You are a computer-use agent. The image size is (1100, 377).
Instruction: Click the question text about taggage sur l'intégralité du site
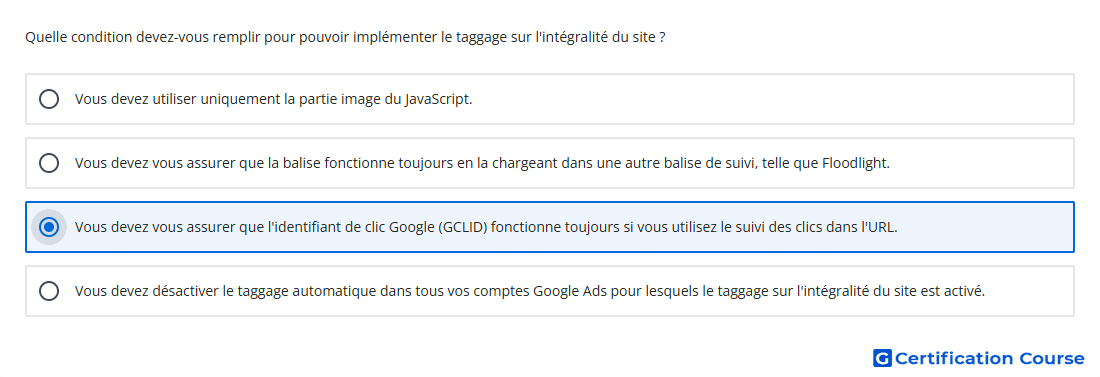345,37
